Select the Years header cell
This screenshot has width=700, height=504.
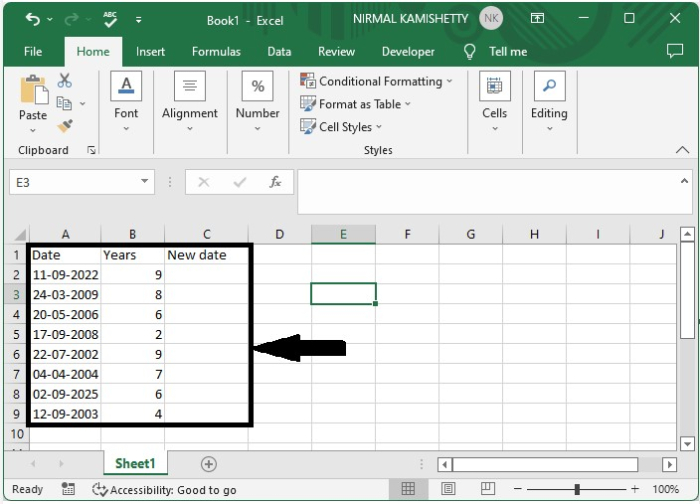133,255
